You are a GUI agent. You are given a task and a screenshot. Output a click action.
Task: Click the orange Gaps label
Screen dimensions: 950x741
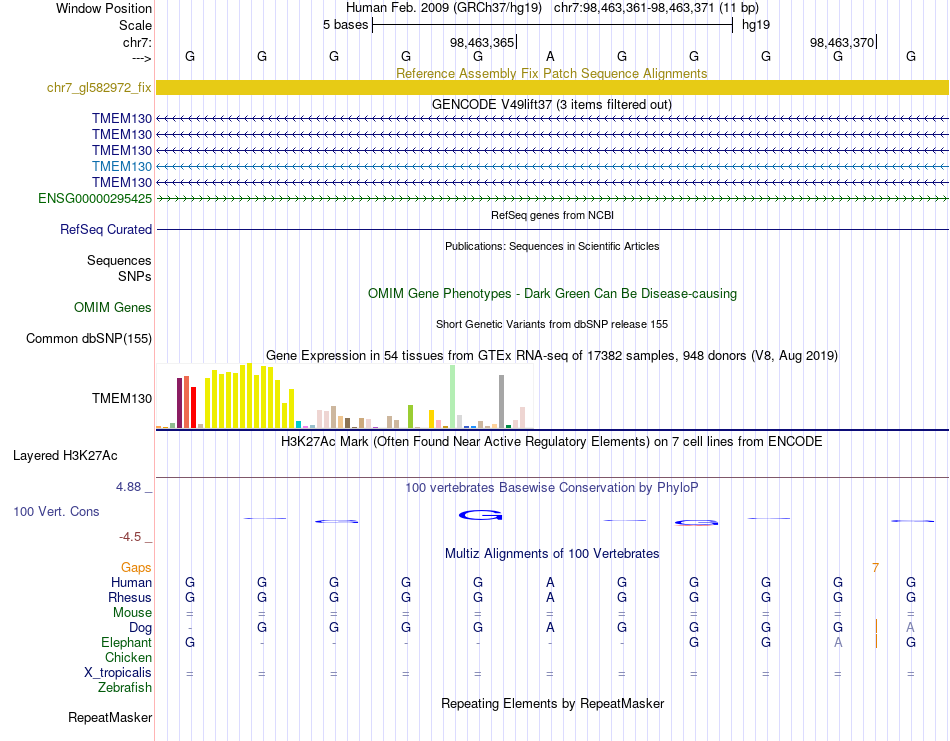click(136, 568)
